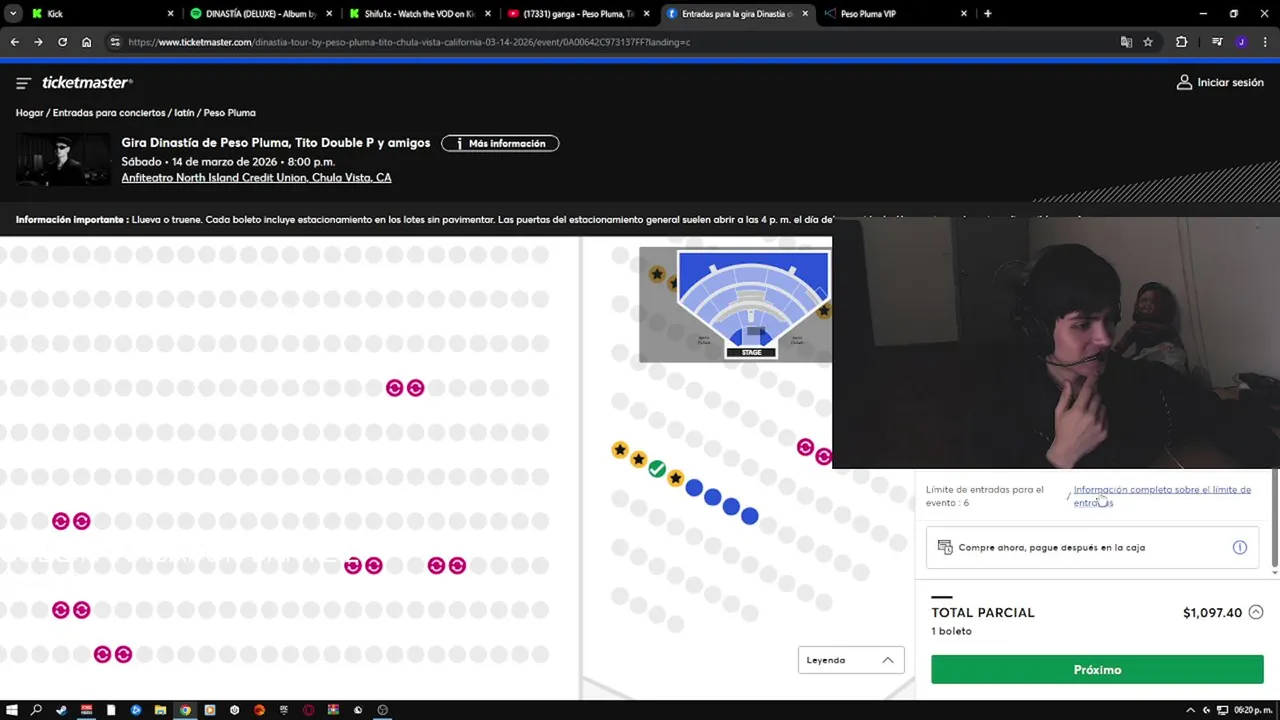Click the event artist thumbnail image
This screenshot has height=720, width=1280.
pos(63,160)
